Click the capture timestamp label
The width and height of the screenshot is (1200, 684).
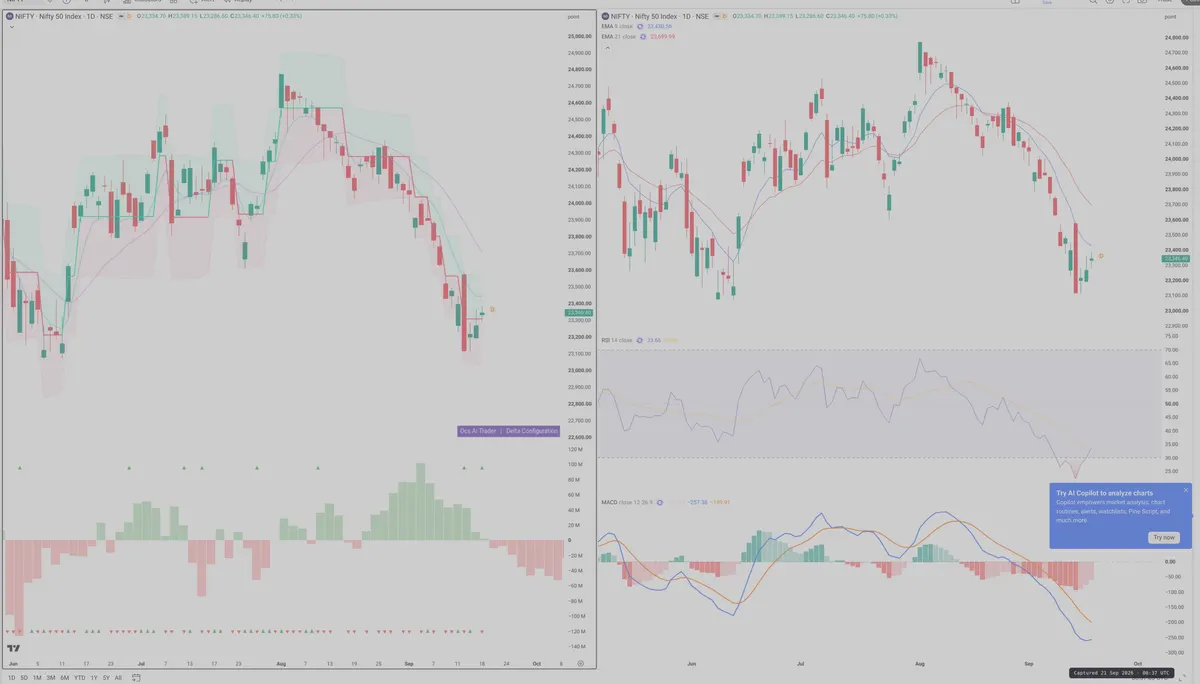(x=1121, y=673)
